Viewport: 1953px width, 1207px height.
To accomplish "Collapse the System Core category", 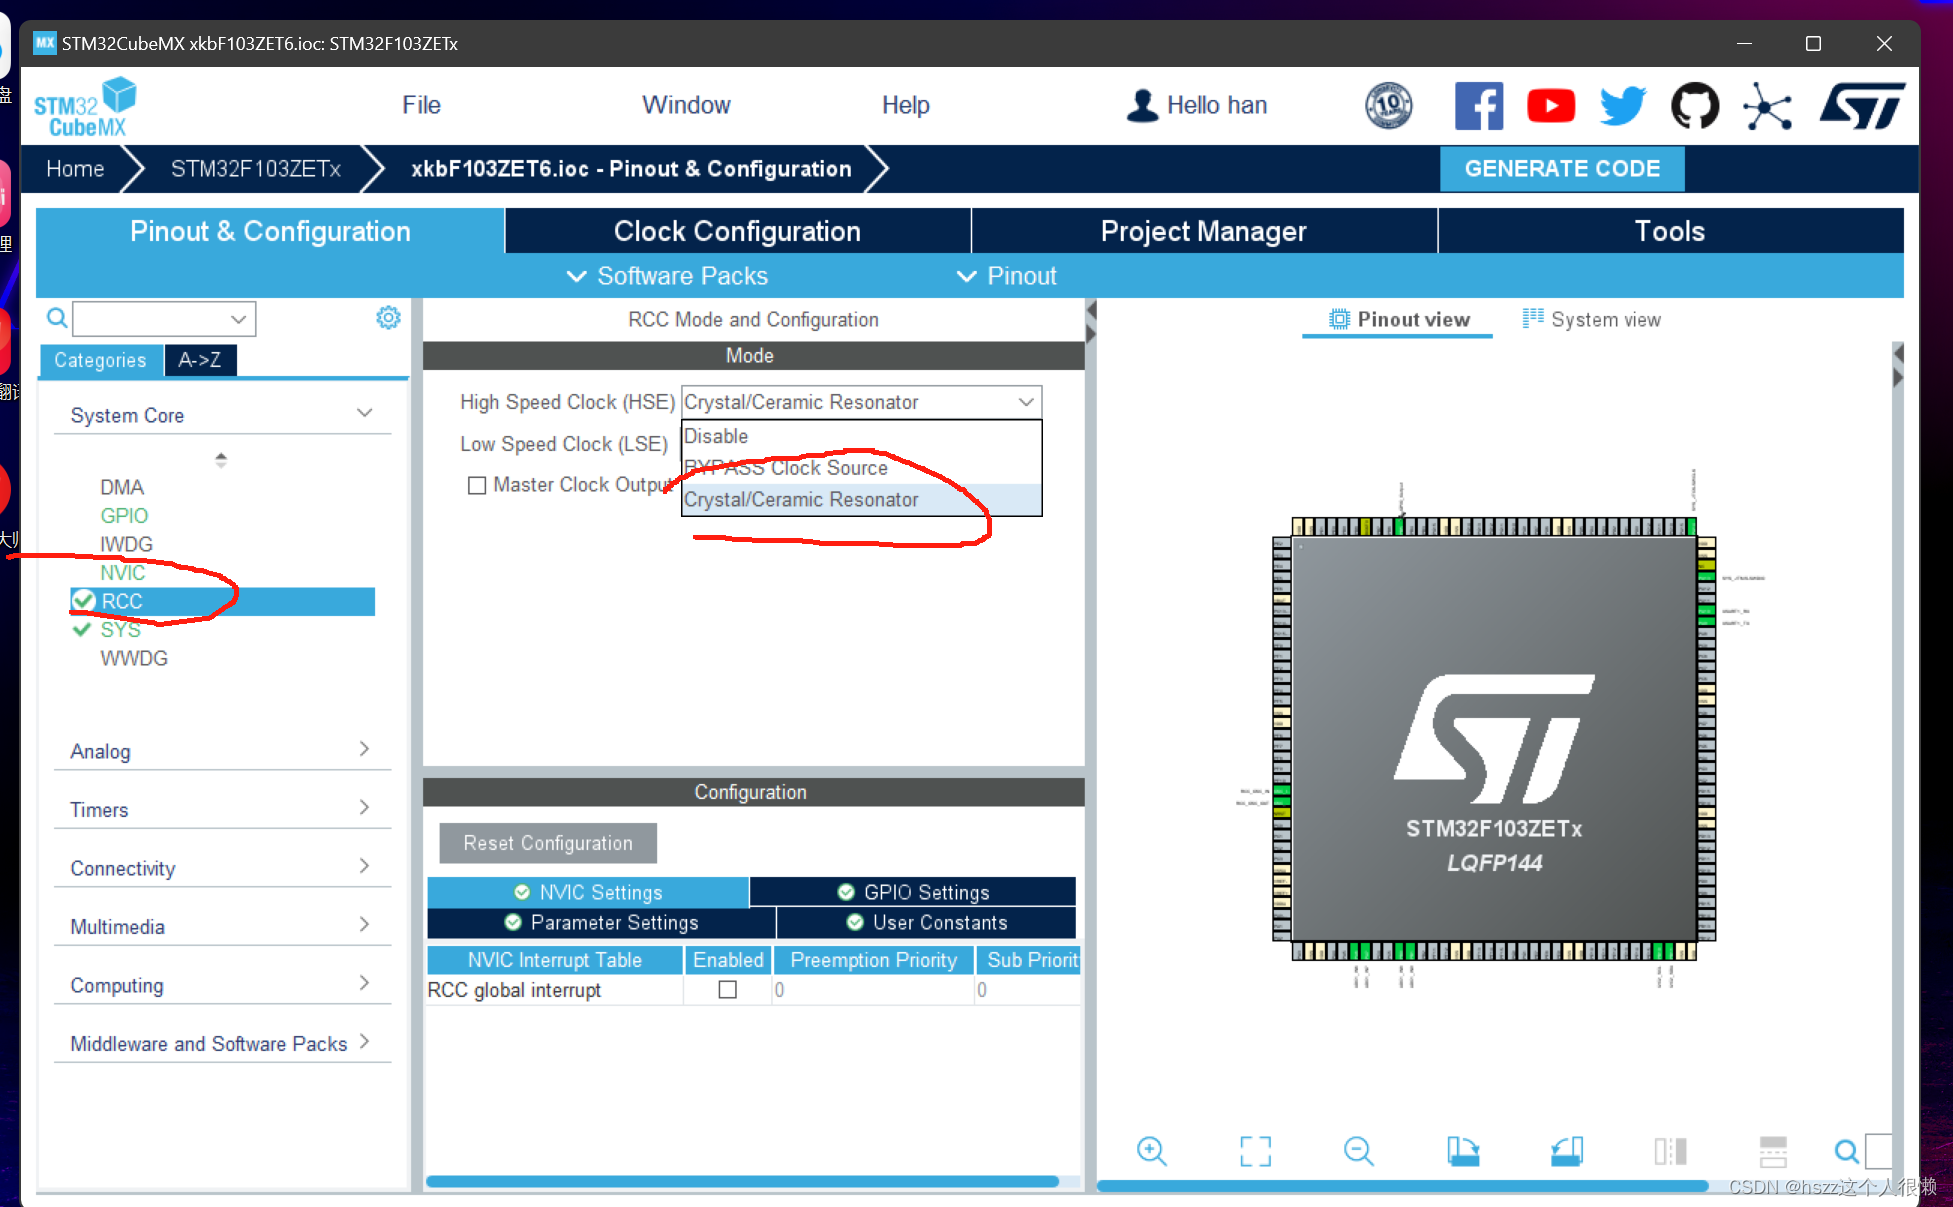I will (365, 413).
